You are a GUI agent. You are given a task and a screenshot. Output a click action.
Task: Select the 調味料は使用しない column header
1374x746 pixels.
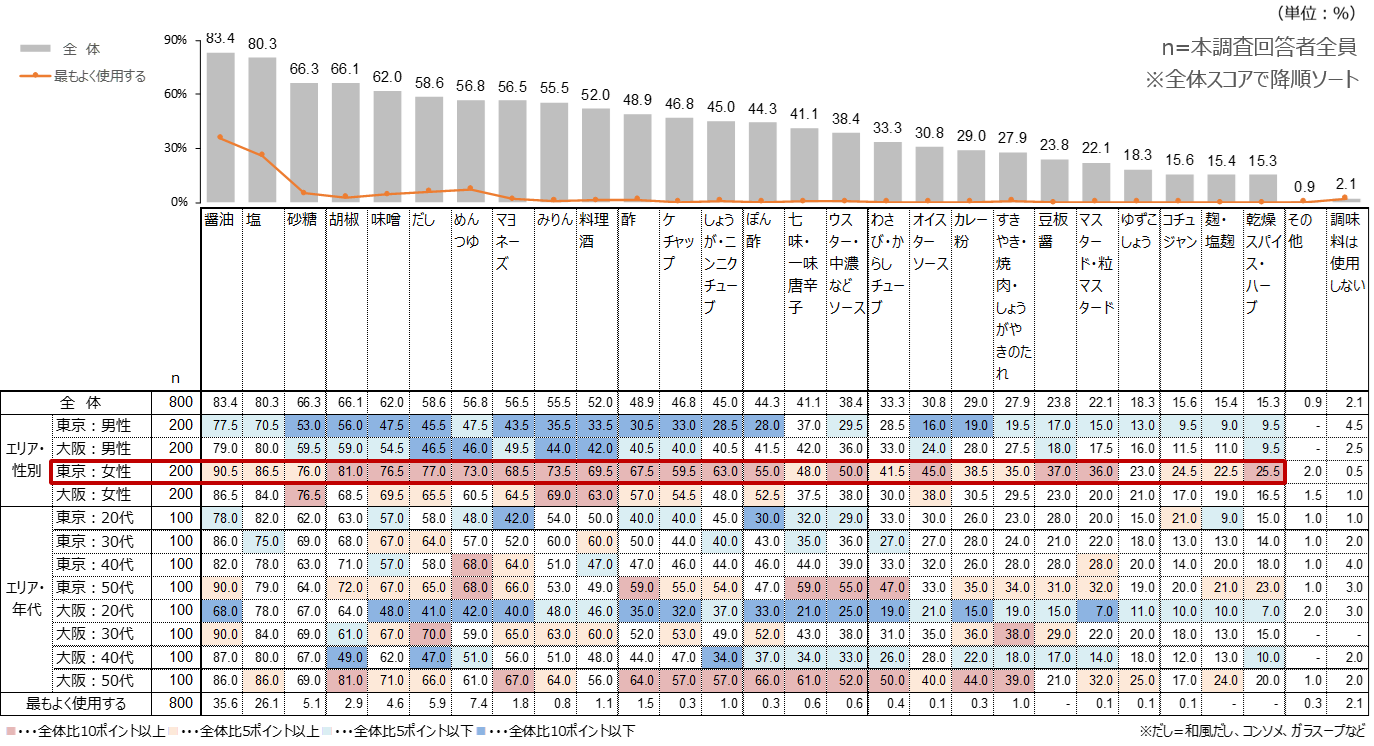(1346, 252)
